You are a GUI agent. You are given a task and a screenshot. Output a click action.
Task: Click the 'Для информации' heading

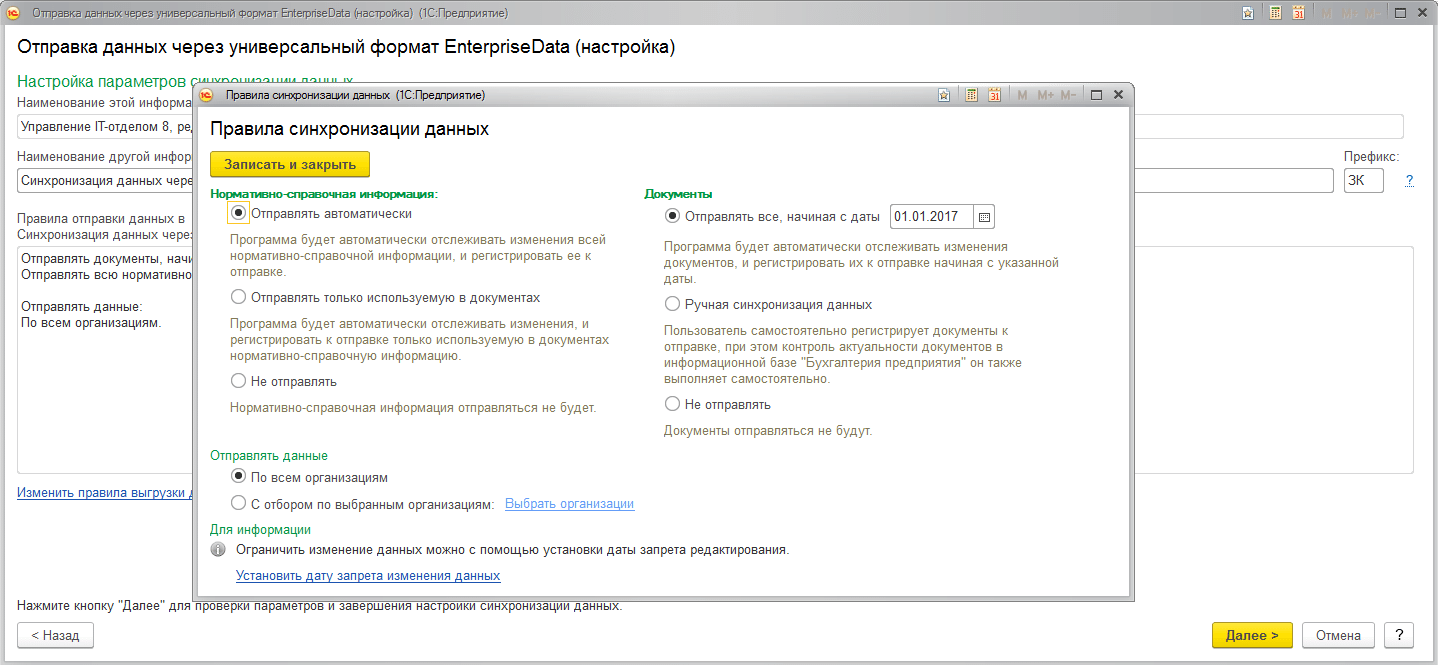pyautogui.click(x=260, y=530)
